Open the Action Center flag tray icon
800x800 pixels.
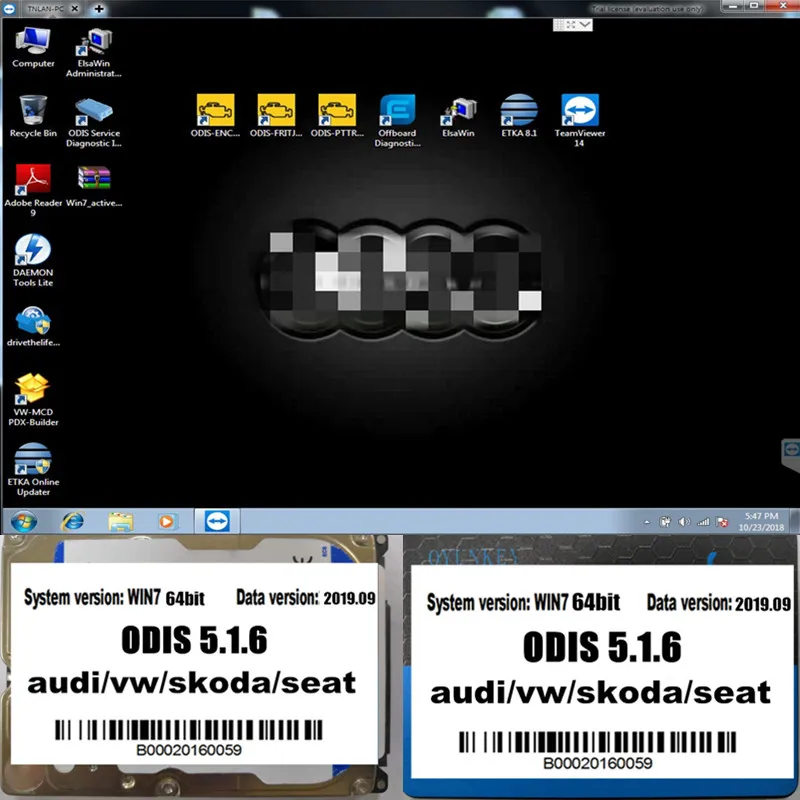pyautogui.click(x=722, y=521)
